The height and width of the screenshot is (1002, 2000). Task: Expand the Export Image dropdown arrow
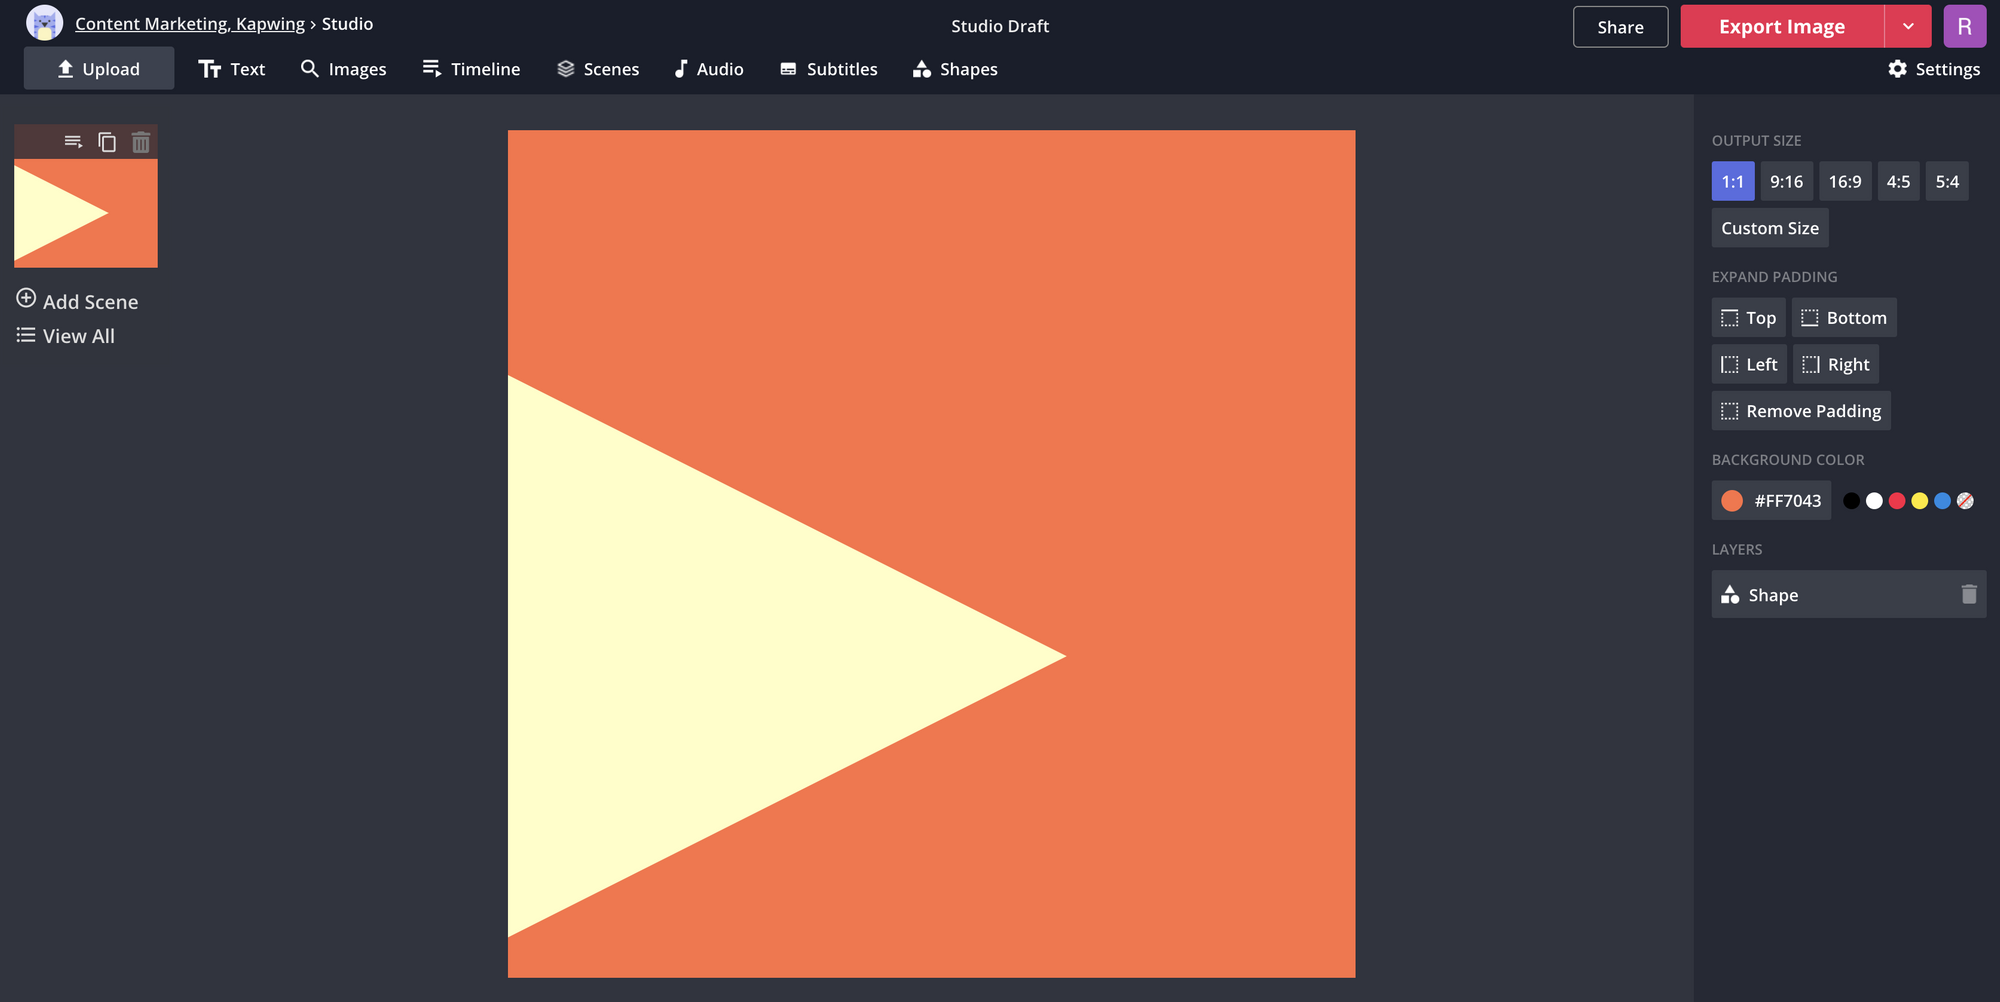click(1908, 27)
